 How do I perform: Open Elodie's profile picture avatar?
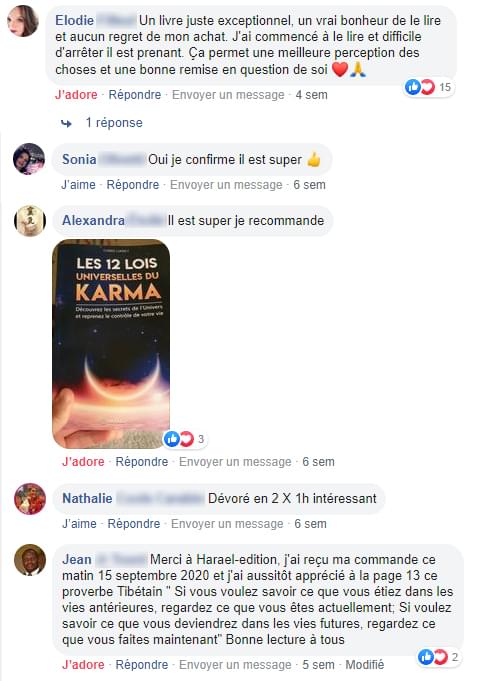point(23,21)
